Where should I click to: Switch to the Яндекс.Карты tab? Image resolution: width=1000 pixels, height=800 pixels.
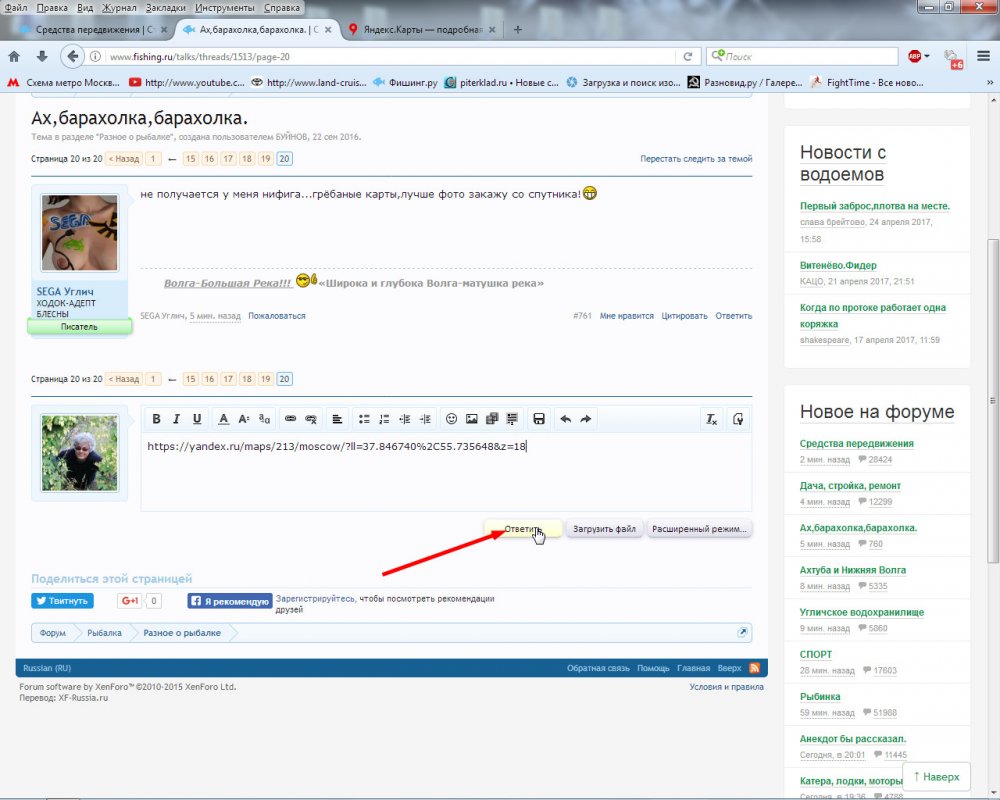tap(420, 30)
